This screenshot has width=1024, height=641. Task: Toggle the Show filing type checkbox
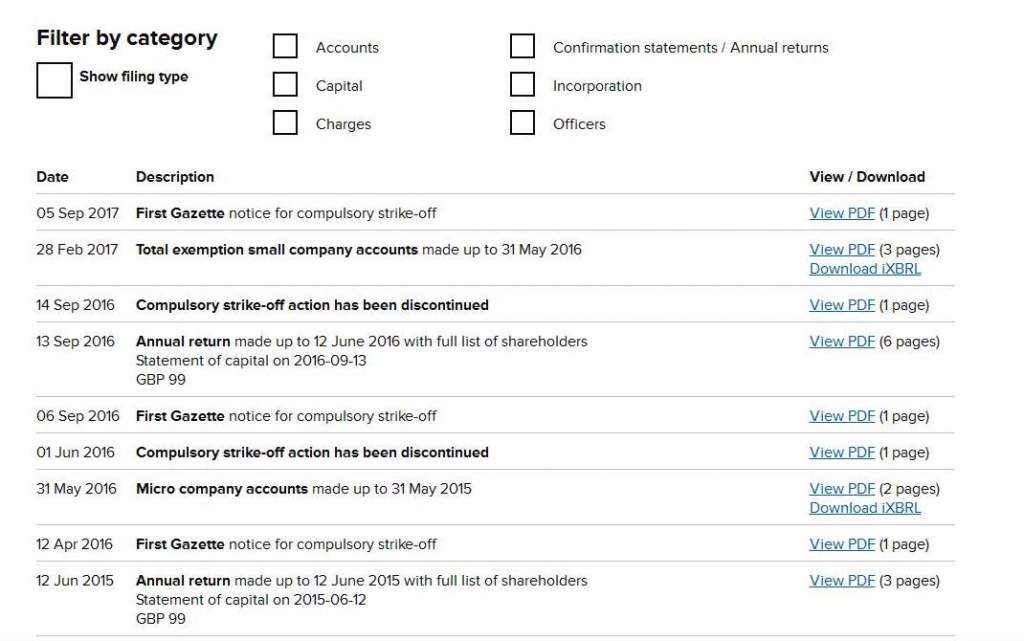54,80
